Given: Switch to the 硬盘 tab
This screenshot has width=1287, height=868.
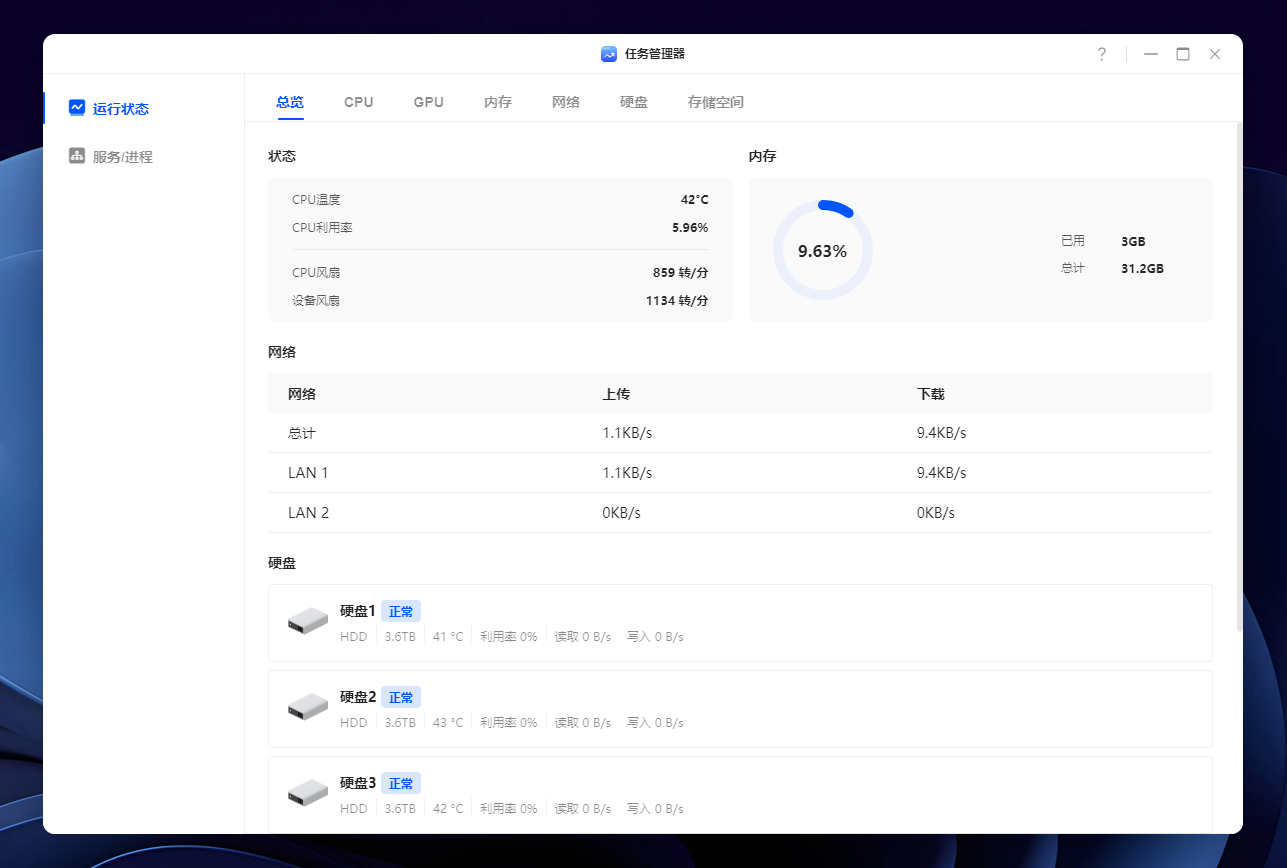Looking at the screenshot, I should coord(634,102).
